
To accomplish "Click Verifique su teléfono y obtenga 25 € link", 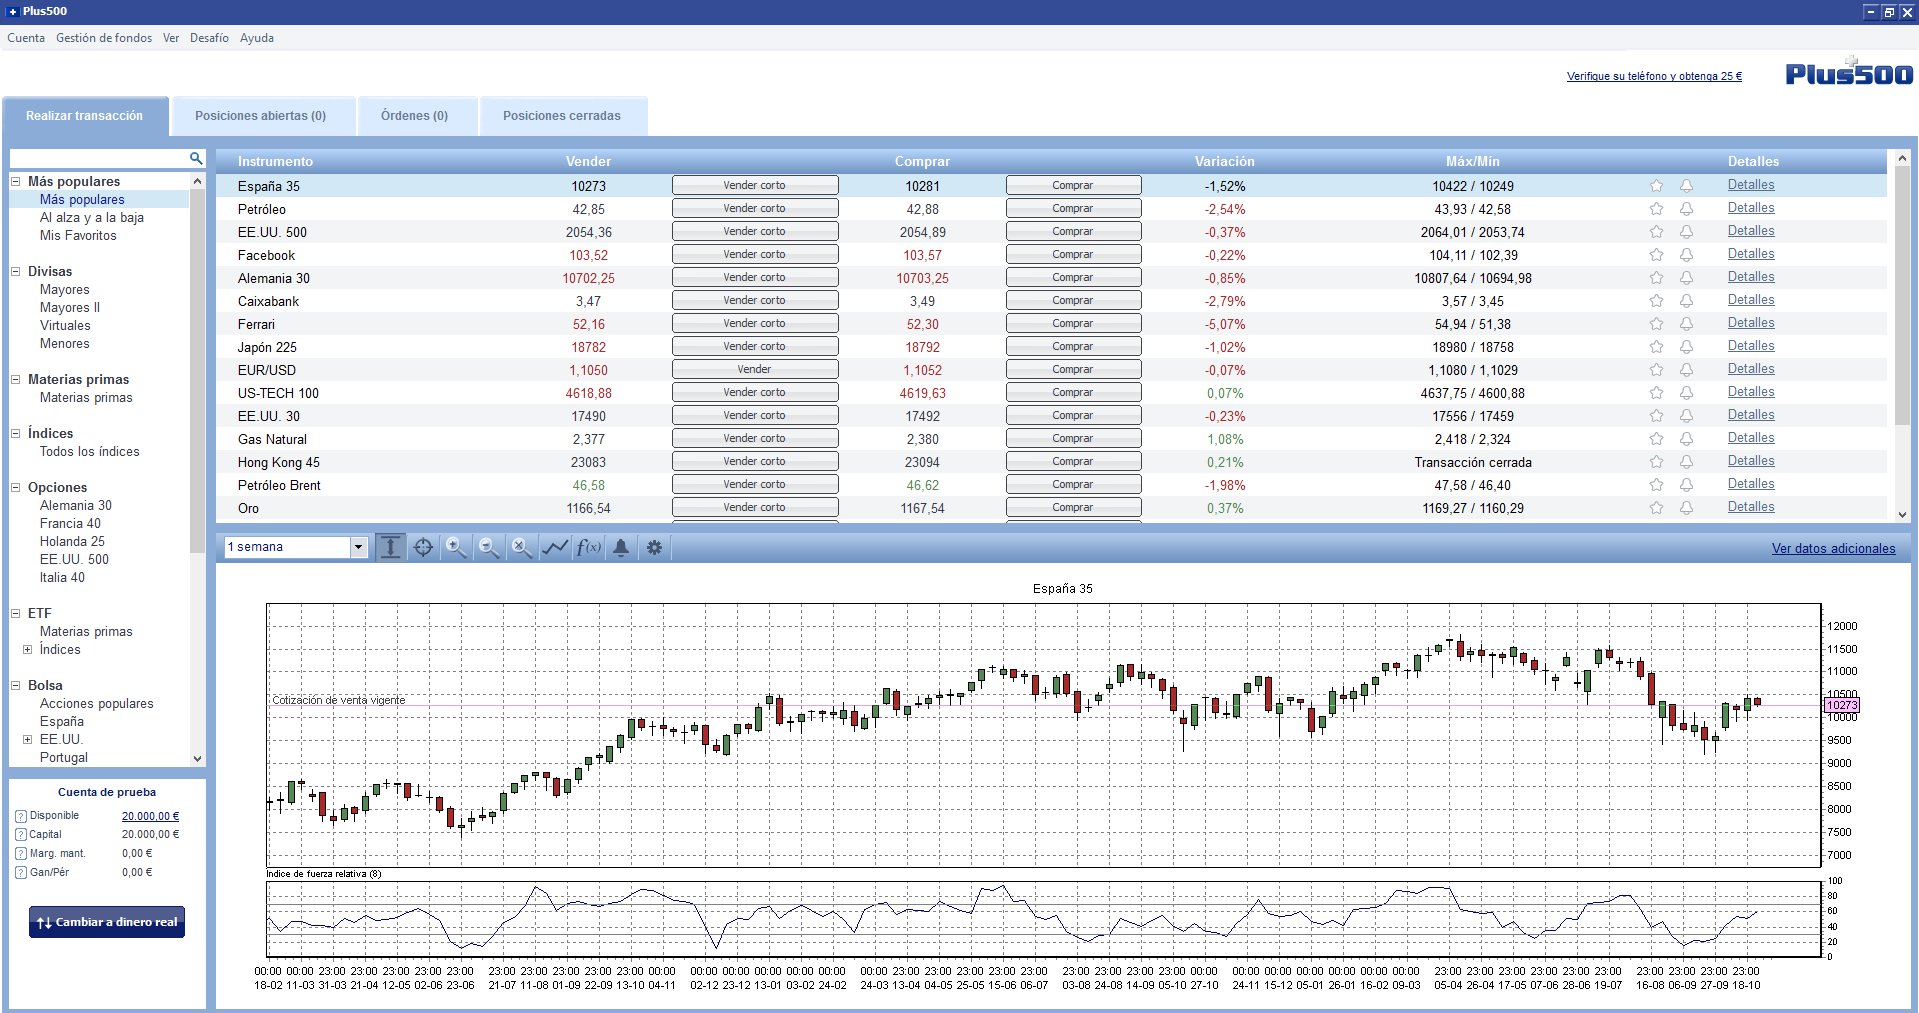I will [1654, 76].
